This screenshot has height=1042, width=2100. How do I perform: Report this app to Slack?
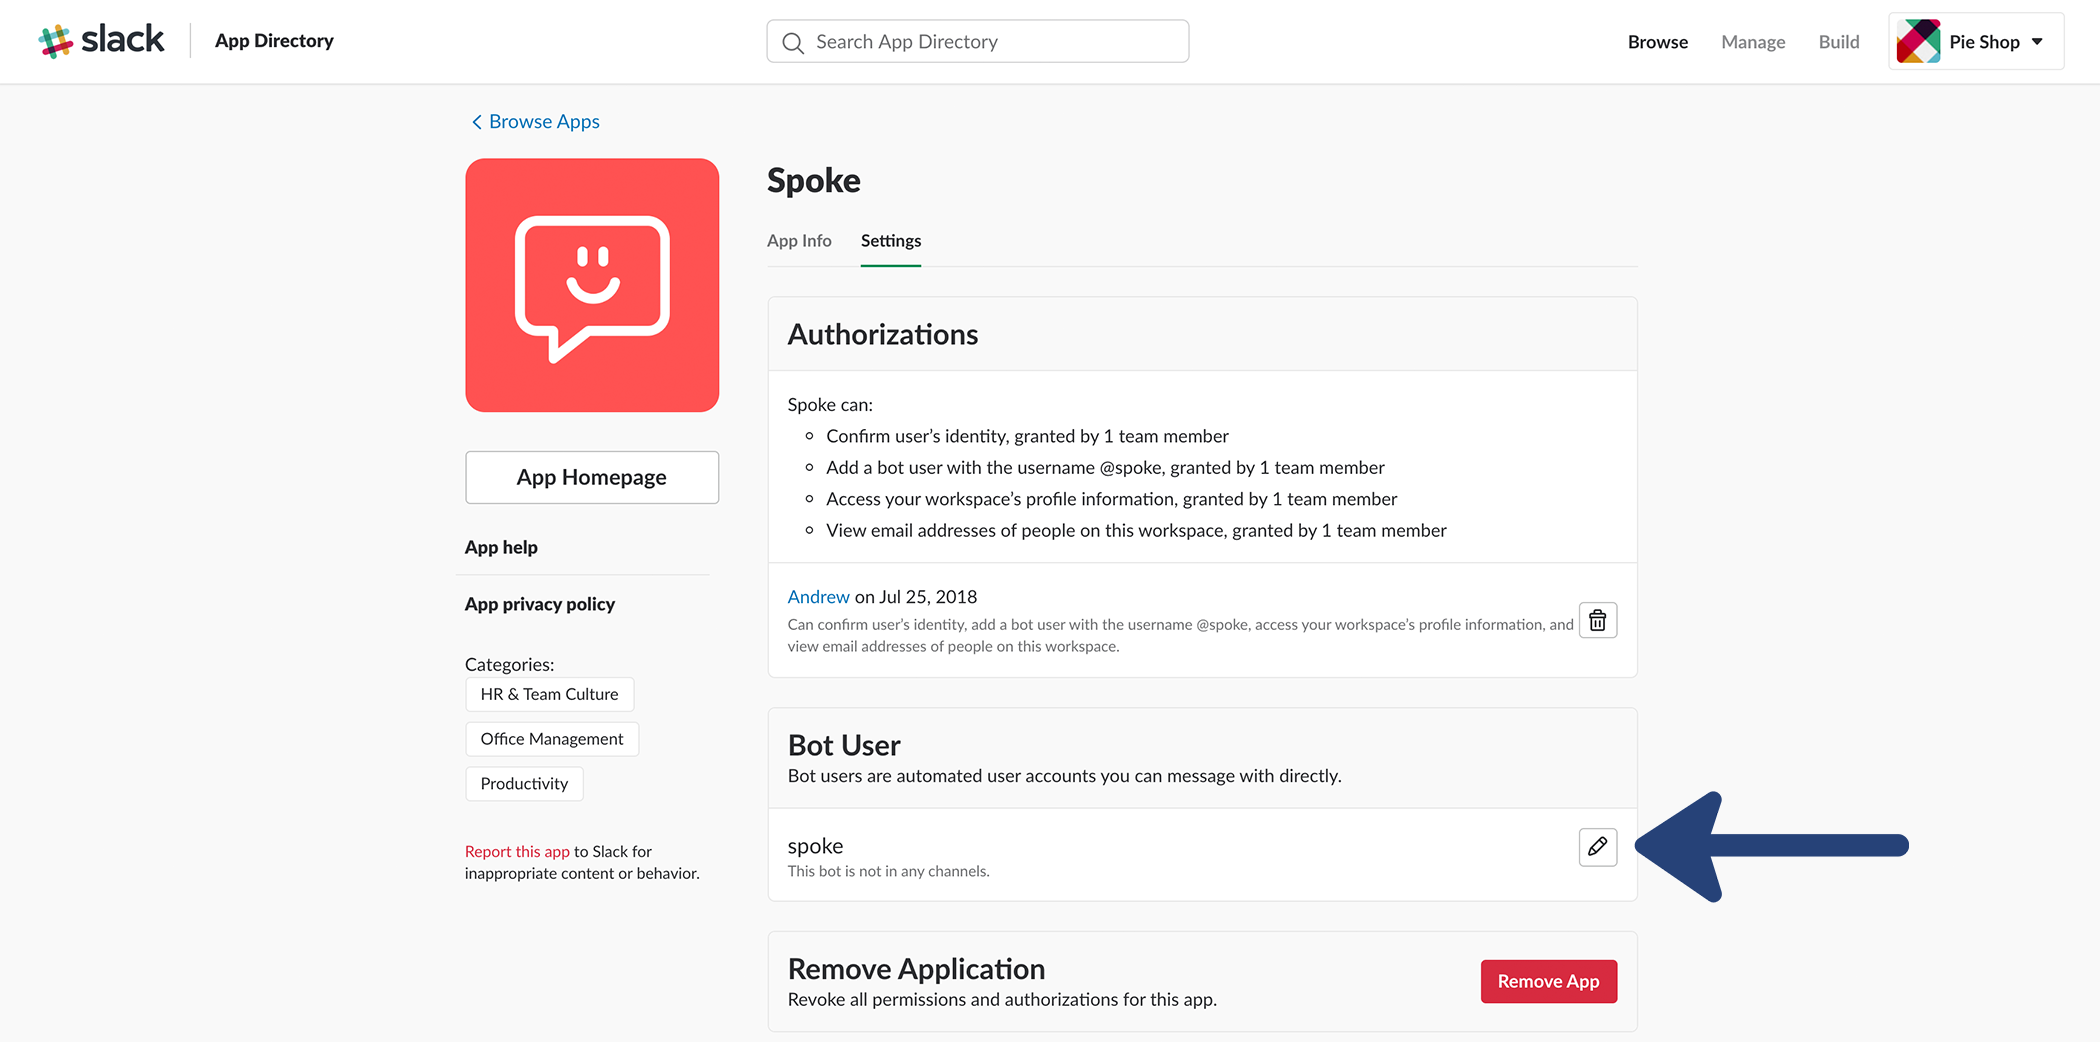coord(517,851)
